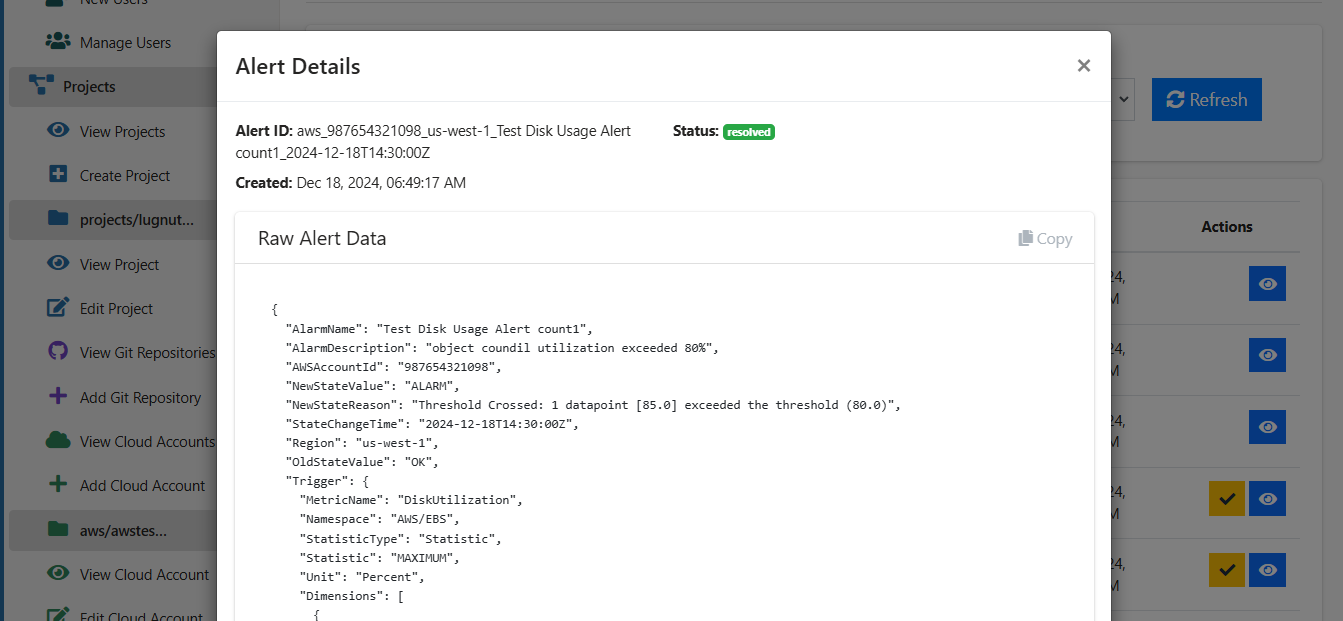Click the pencil icon for Edit Project
This screenshot has height=621, width=1343.
tap(59, 308)
